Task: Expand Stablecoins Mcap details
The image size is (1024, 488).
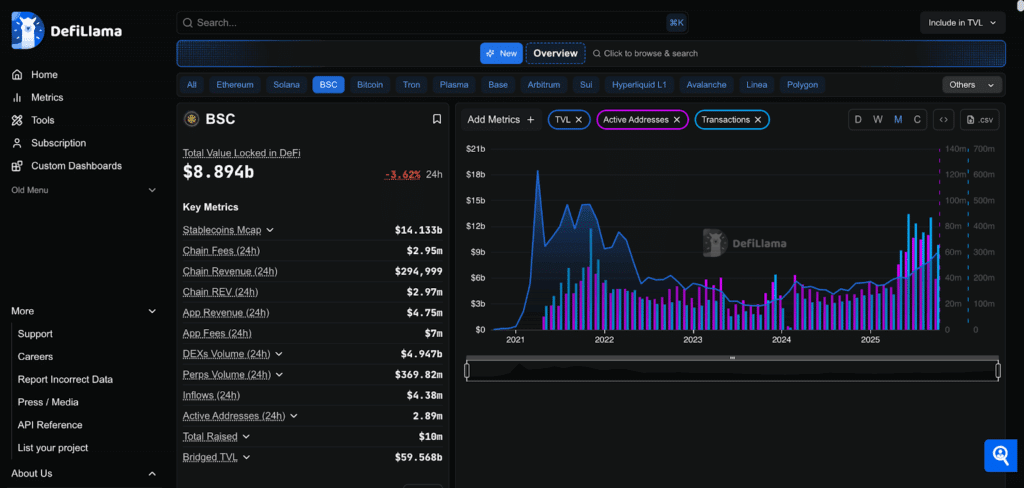Action: (x=270, y=230)
